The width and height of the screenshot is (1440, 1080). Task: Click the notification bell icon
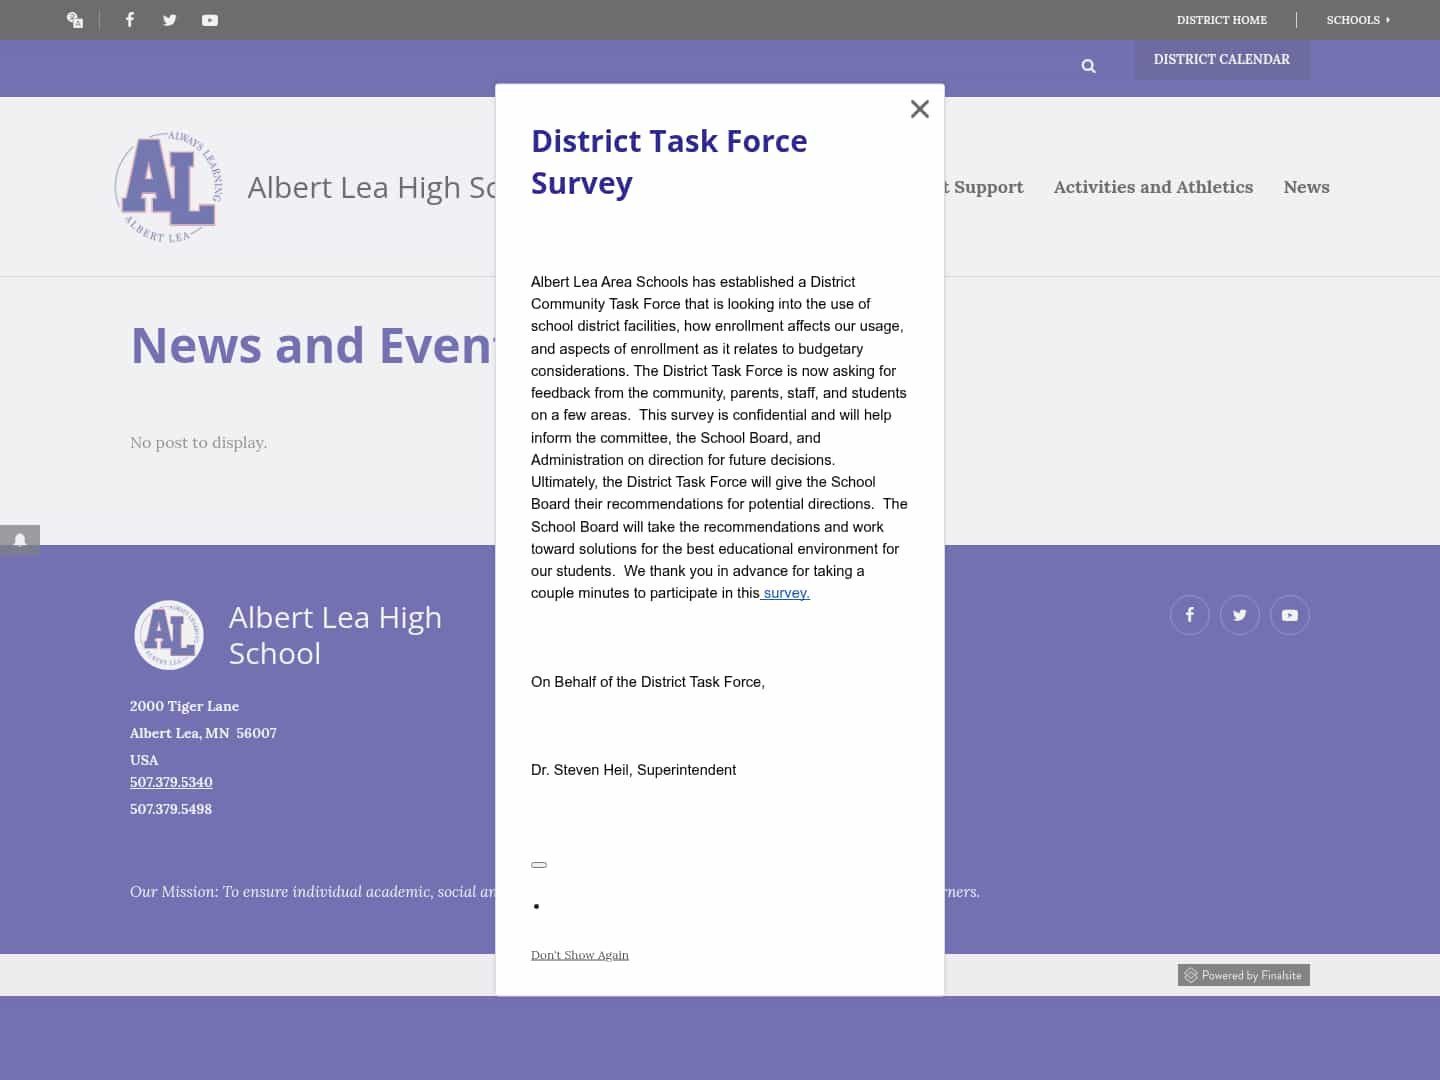click(20, 540)
